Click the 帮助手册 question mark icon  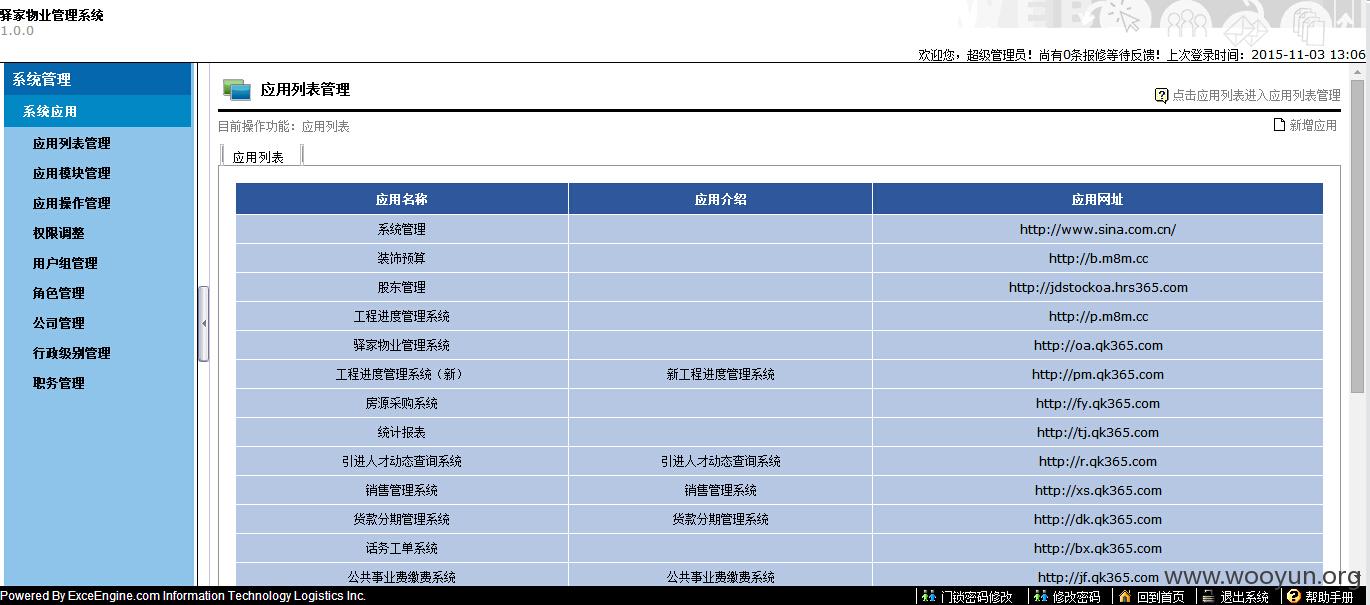(x=1293, y=597)
